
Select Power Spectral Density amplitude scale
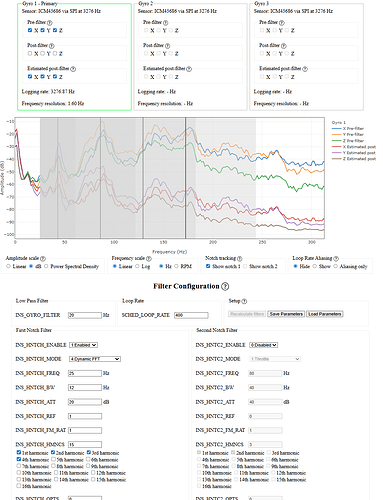point(46,266)
